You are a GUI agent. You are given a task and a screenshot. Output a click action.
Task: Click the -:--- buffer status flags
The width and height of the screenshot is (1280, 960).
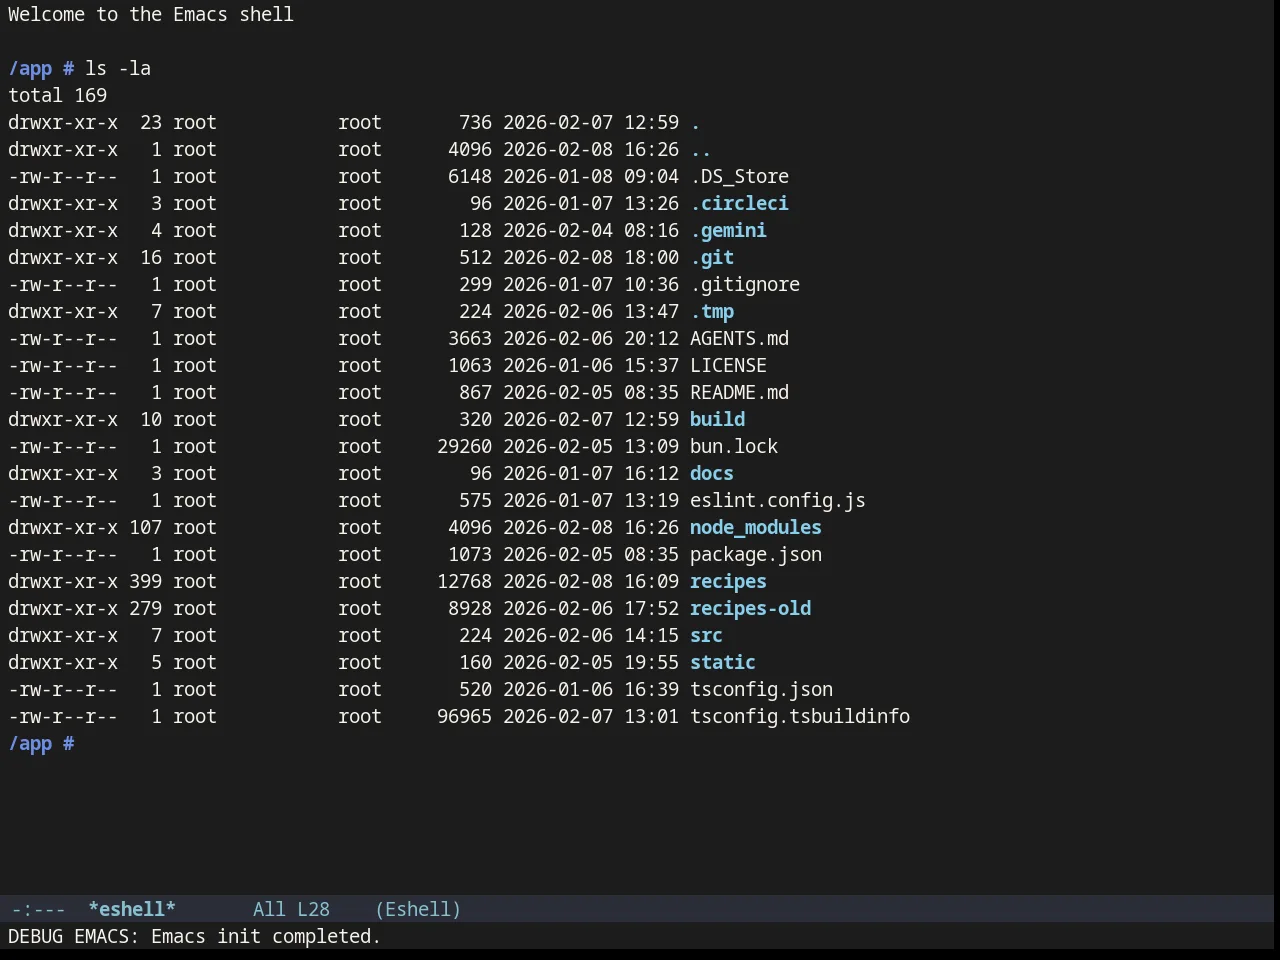pos(38,909)
